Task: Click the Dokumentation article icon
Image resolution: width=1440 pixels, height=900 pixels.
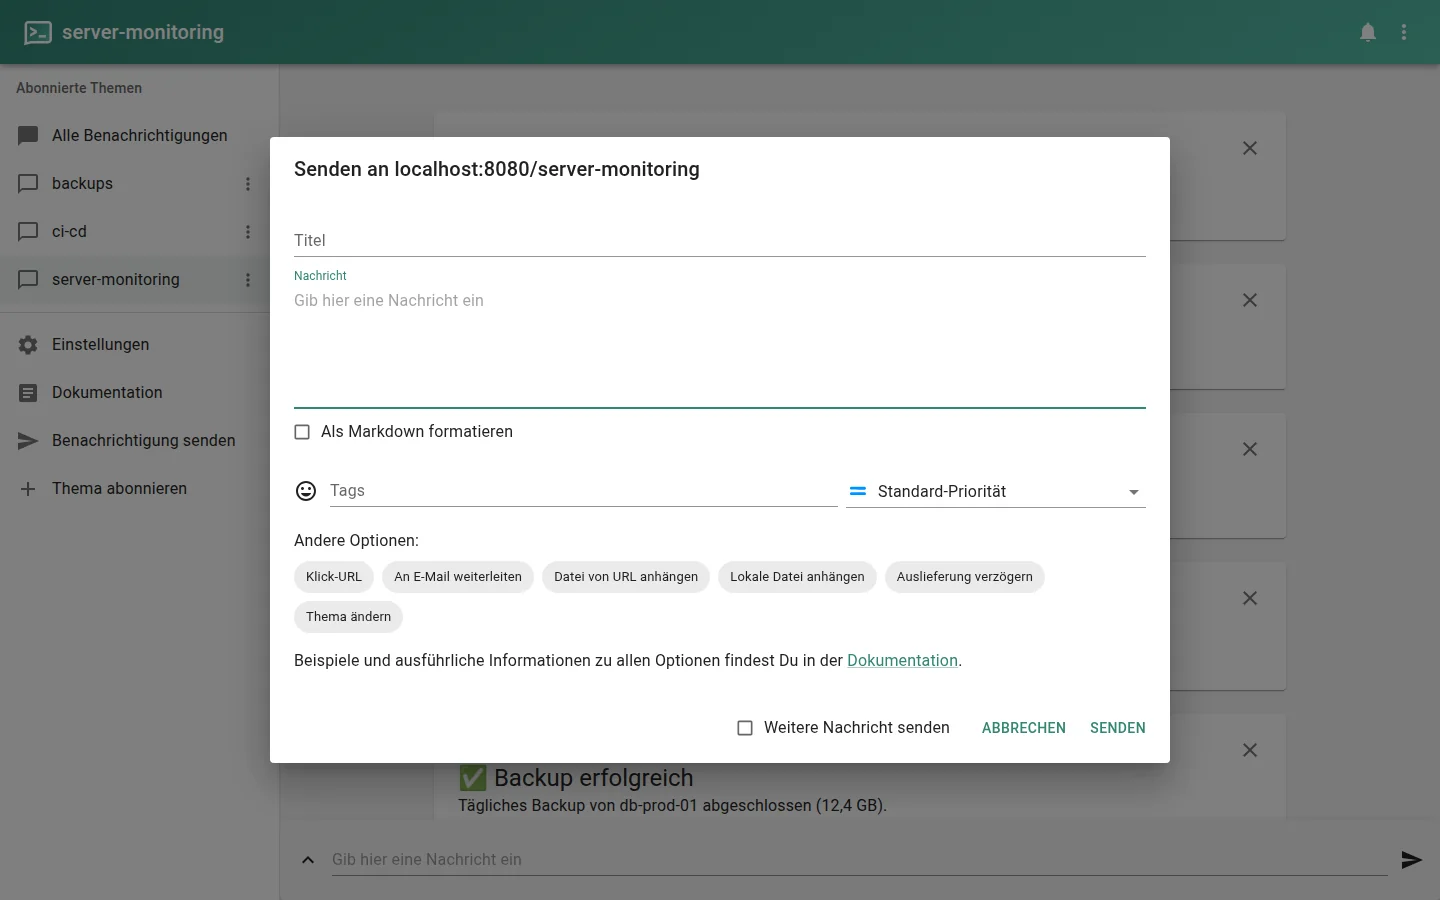Action: tap(28, 393)
